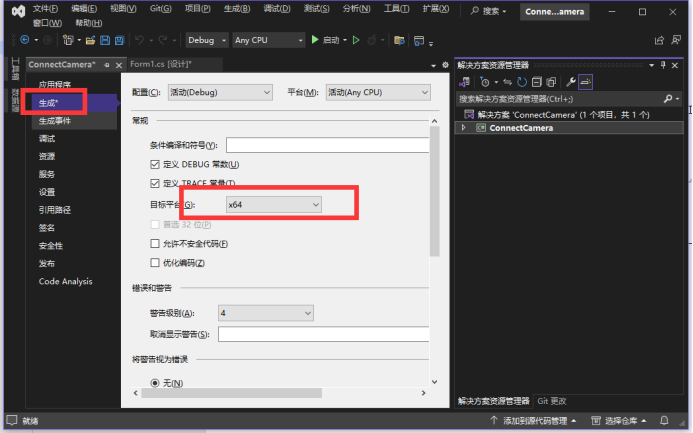This screenshot has width=693, height=433.
Task: Click the Live Share icon at top right
Action: click(x=659, y=41)
